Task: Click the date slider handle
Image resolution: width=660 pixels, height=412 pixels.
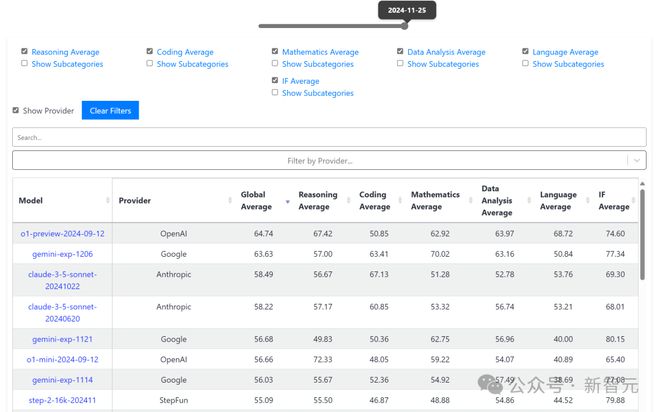Action: (x=404, y=26)
